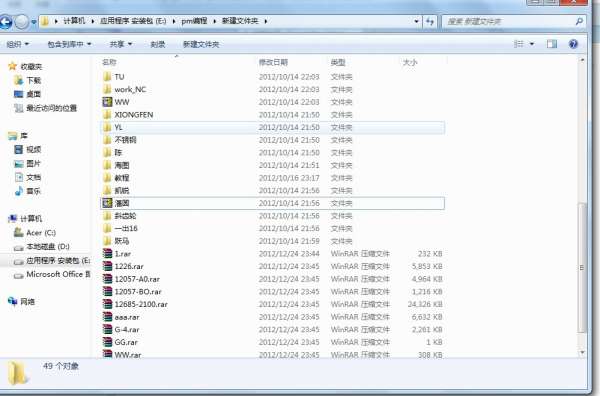Image resolution: width=600 pixels, height=396 pixels.
Task: Sort by the 类型 column header
Action: click(338, 62)
